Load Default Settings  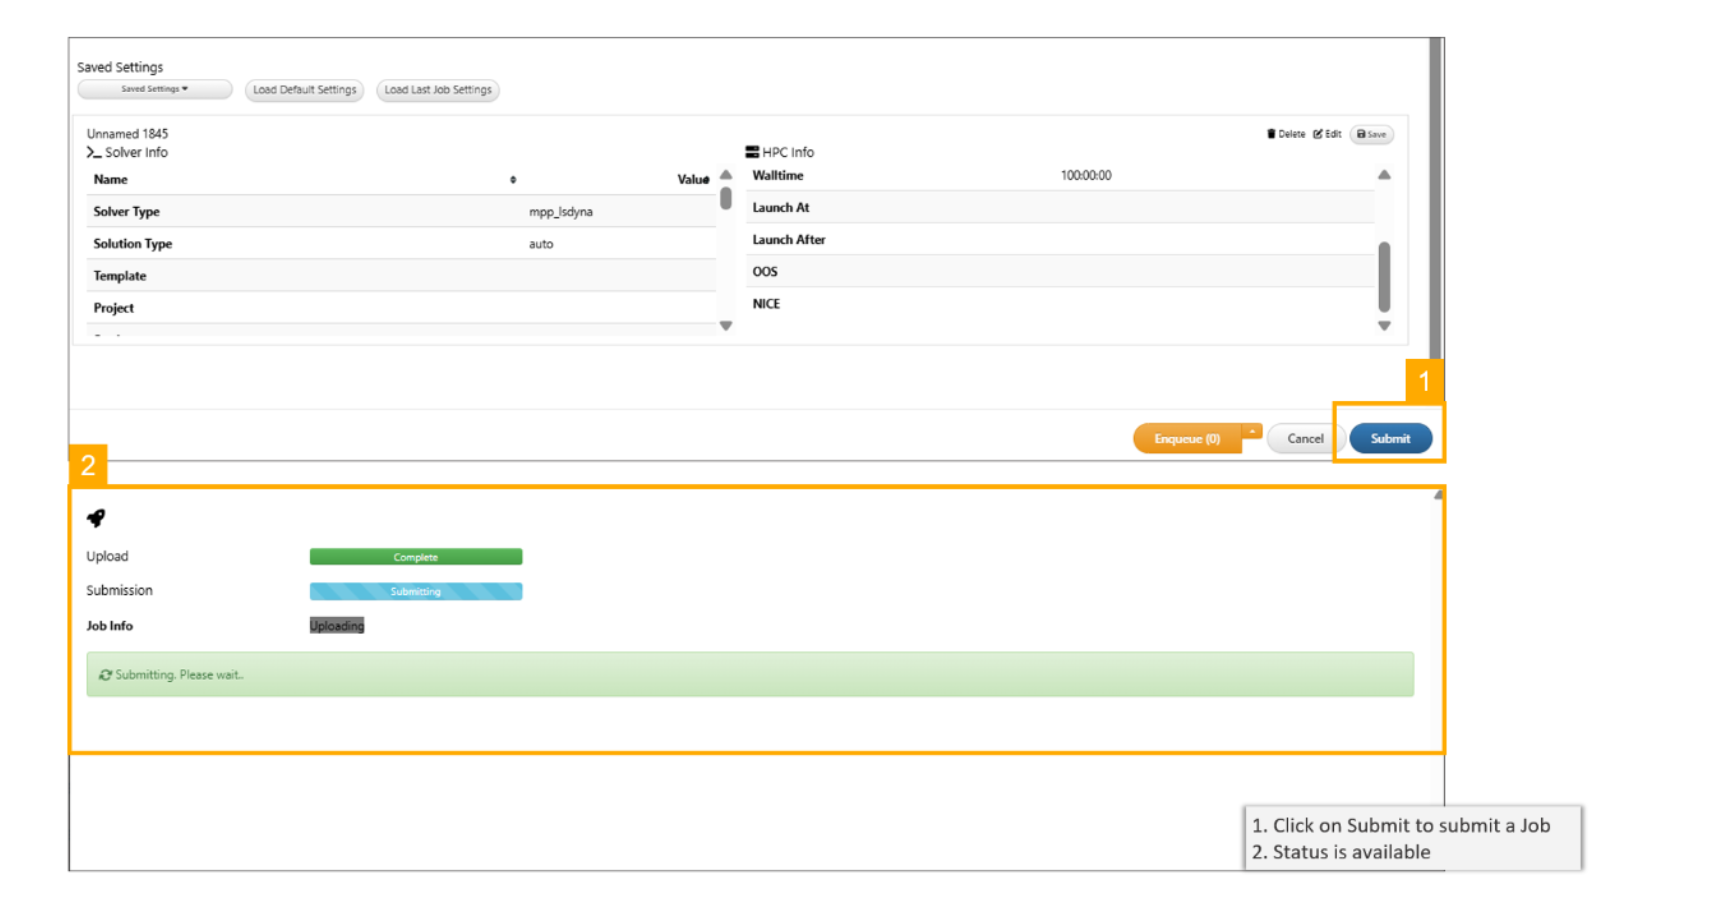[304, 90]
